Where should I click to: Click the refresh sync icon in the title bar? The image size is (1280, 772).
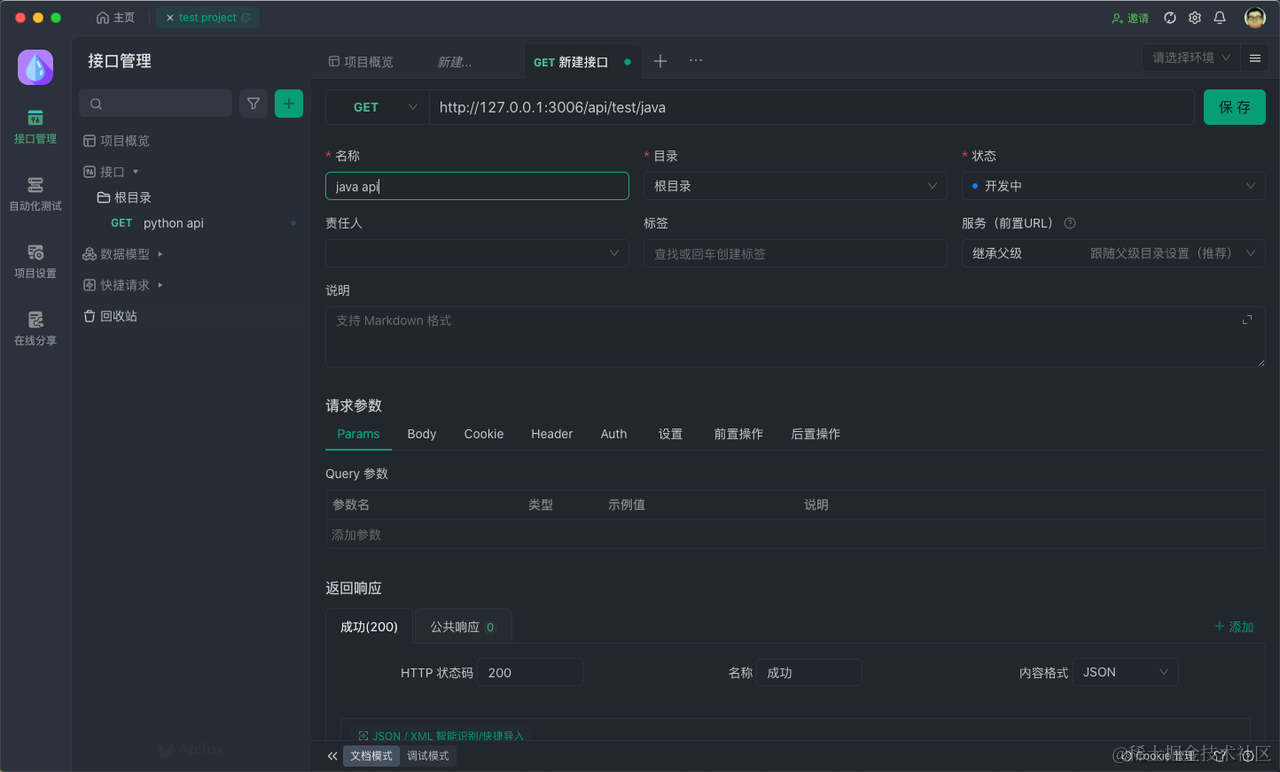(x=1170, y=18)
